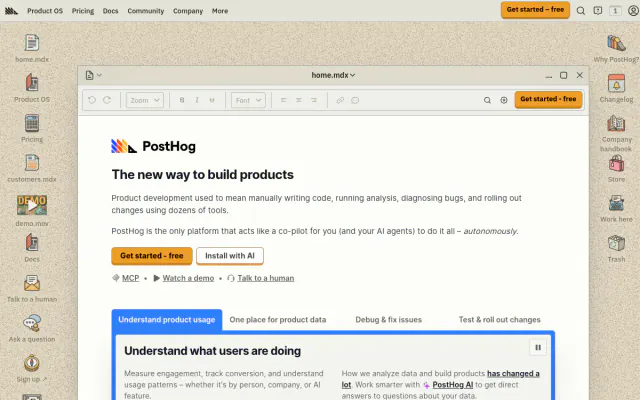
Task: Click the search icon in editor toolbar
Action: point(487,100)
